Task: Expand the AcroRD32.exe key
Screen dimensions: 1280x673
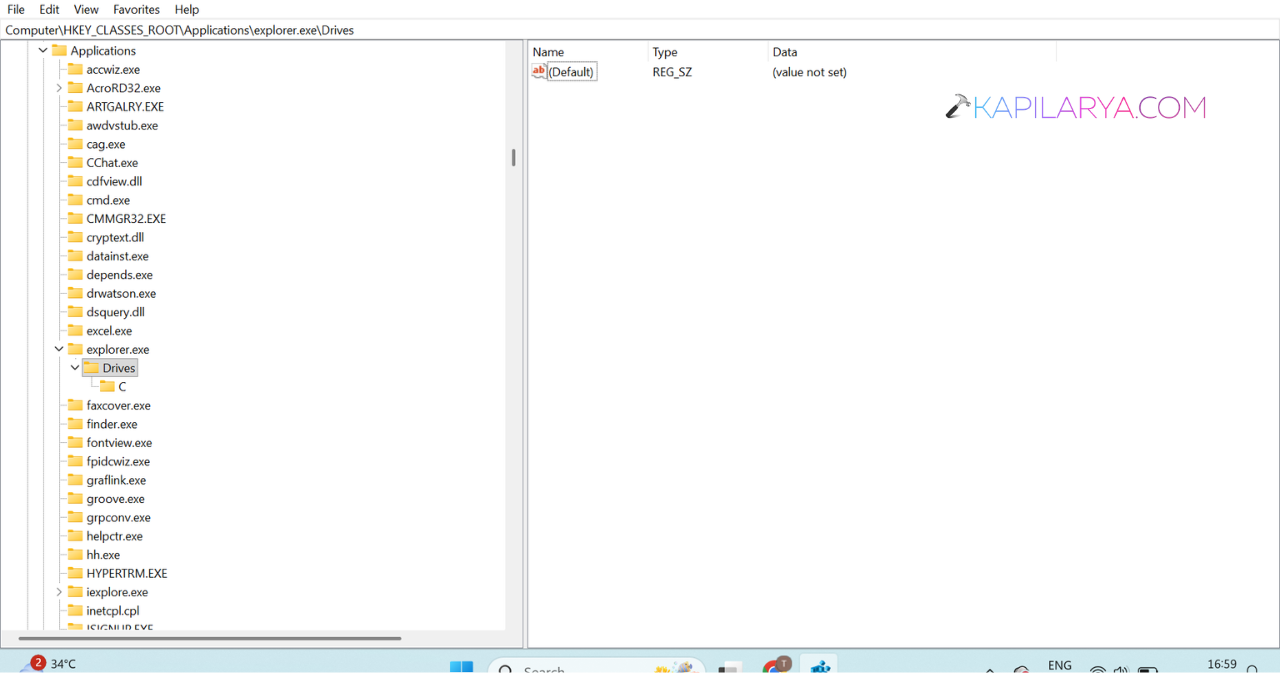Action: click(59, 88)
